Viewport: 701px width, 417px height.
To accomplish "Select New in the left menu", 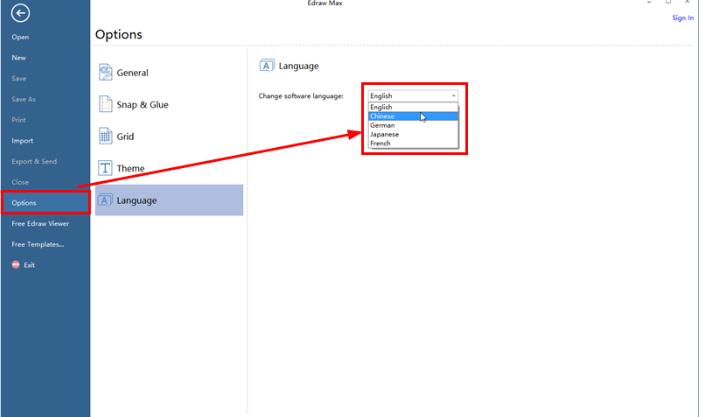I will [19, 58].
